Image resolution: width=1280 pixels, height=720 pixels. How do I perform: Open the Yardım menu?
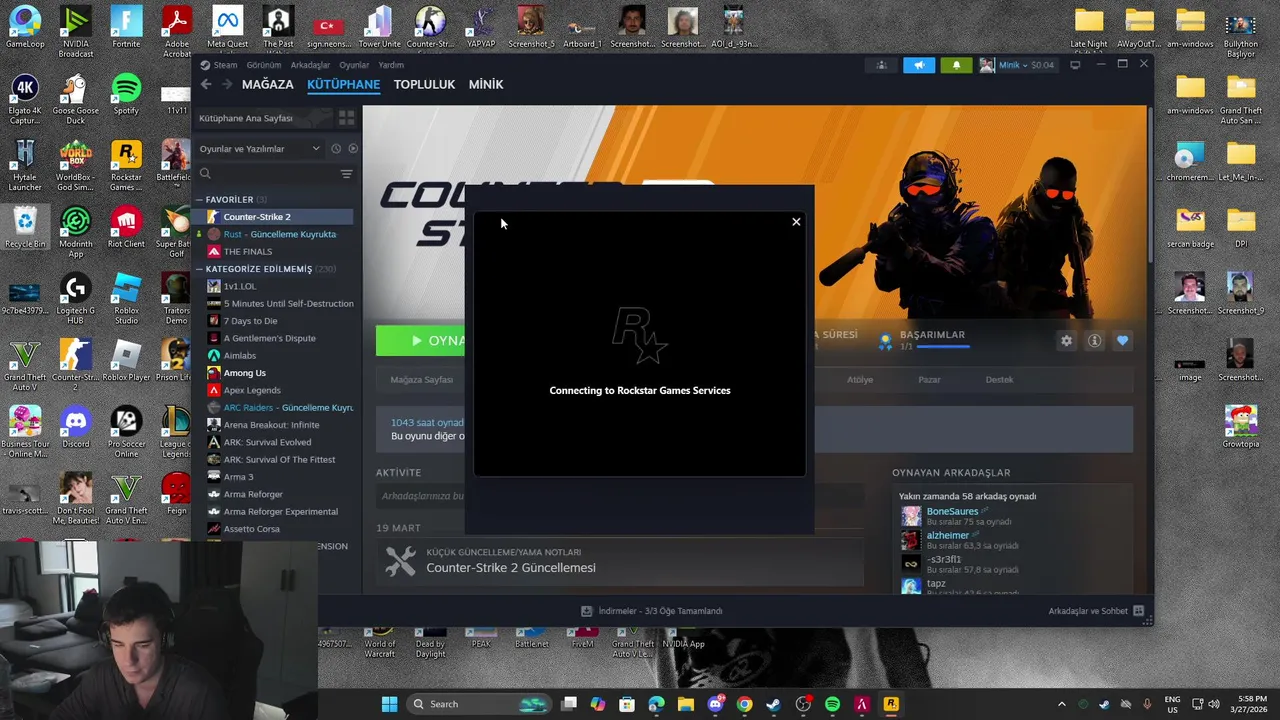click(x=391, y=65)
